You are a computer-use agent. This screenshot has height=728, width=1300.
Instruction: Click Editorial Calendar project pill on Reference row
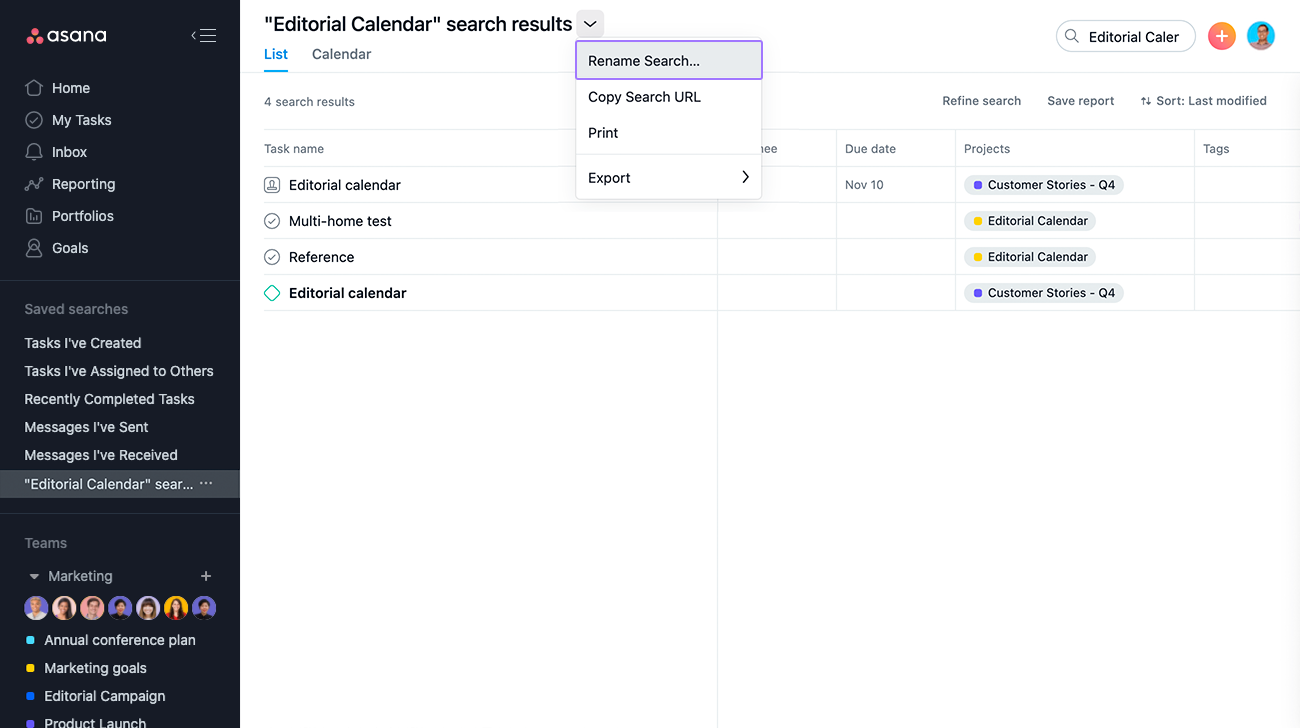click(x=1029, y=257)
